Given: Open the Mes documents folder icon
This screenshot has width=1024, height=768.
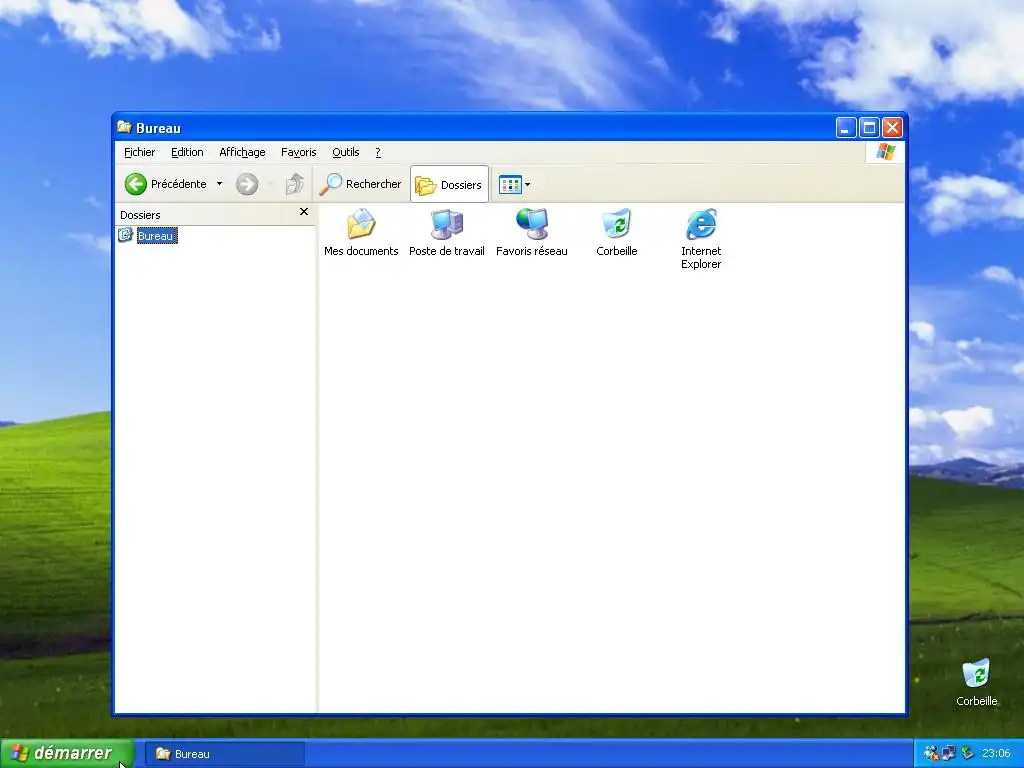Looking at the screenshot, I should point(360,224).
